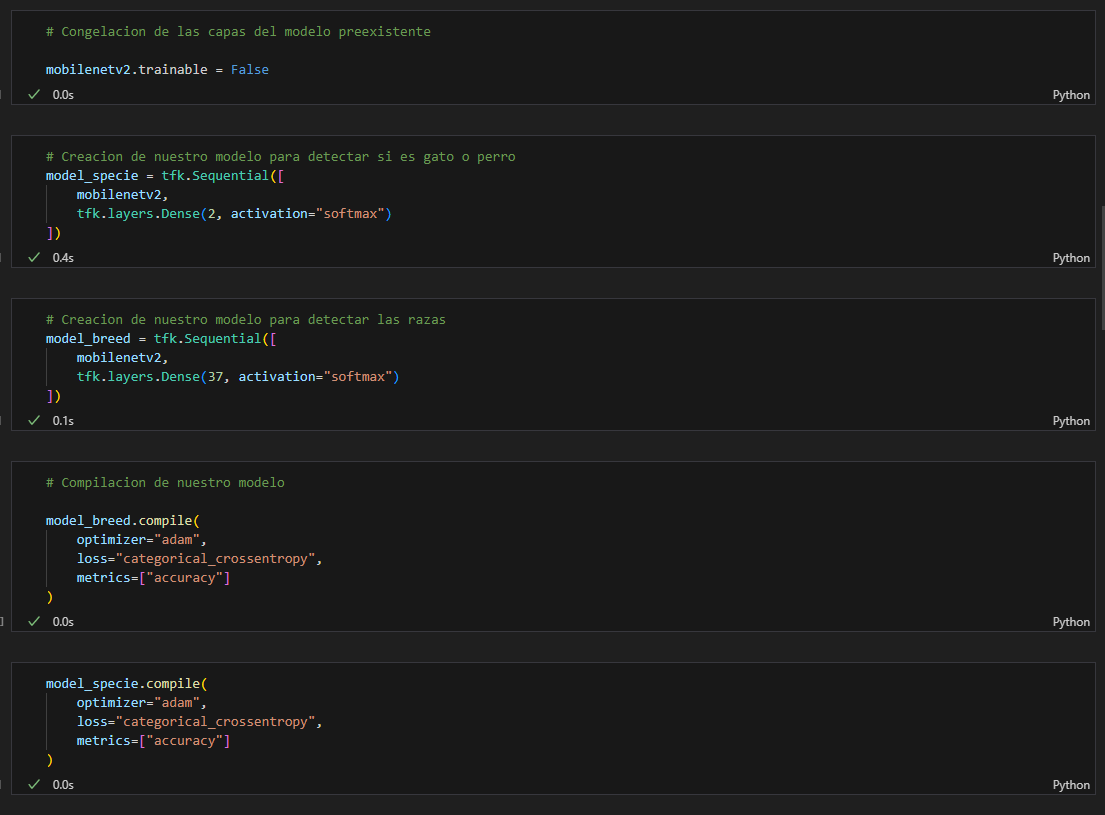Place the cursor on the mobilenetv2.trainable = False line

[x=157, y=70]
